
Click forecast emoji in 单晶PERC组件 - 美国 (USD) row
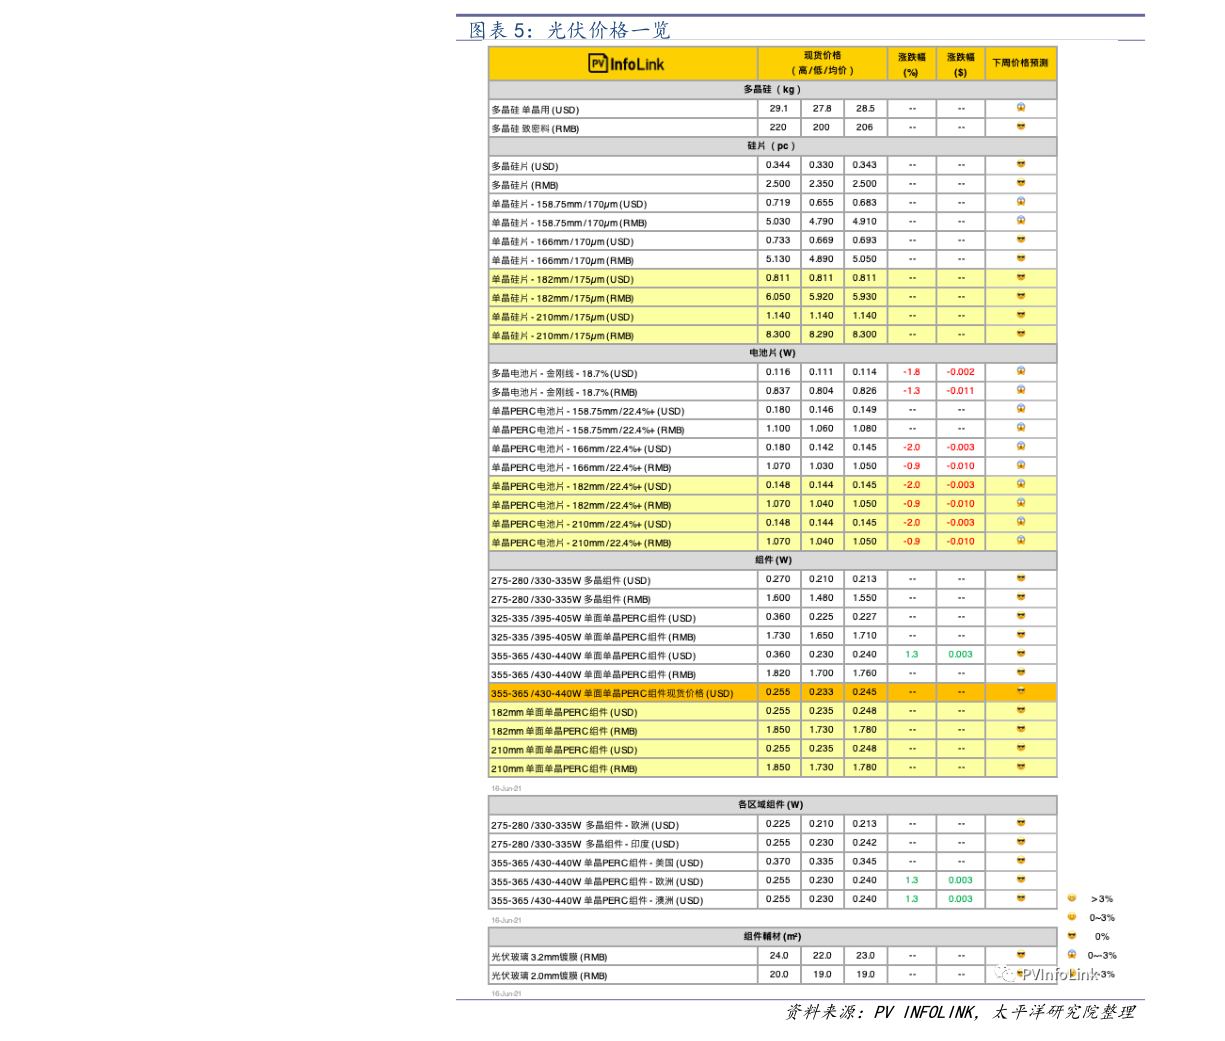1021,860
